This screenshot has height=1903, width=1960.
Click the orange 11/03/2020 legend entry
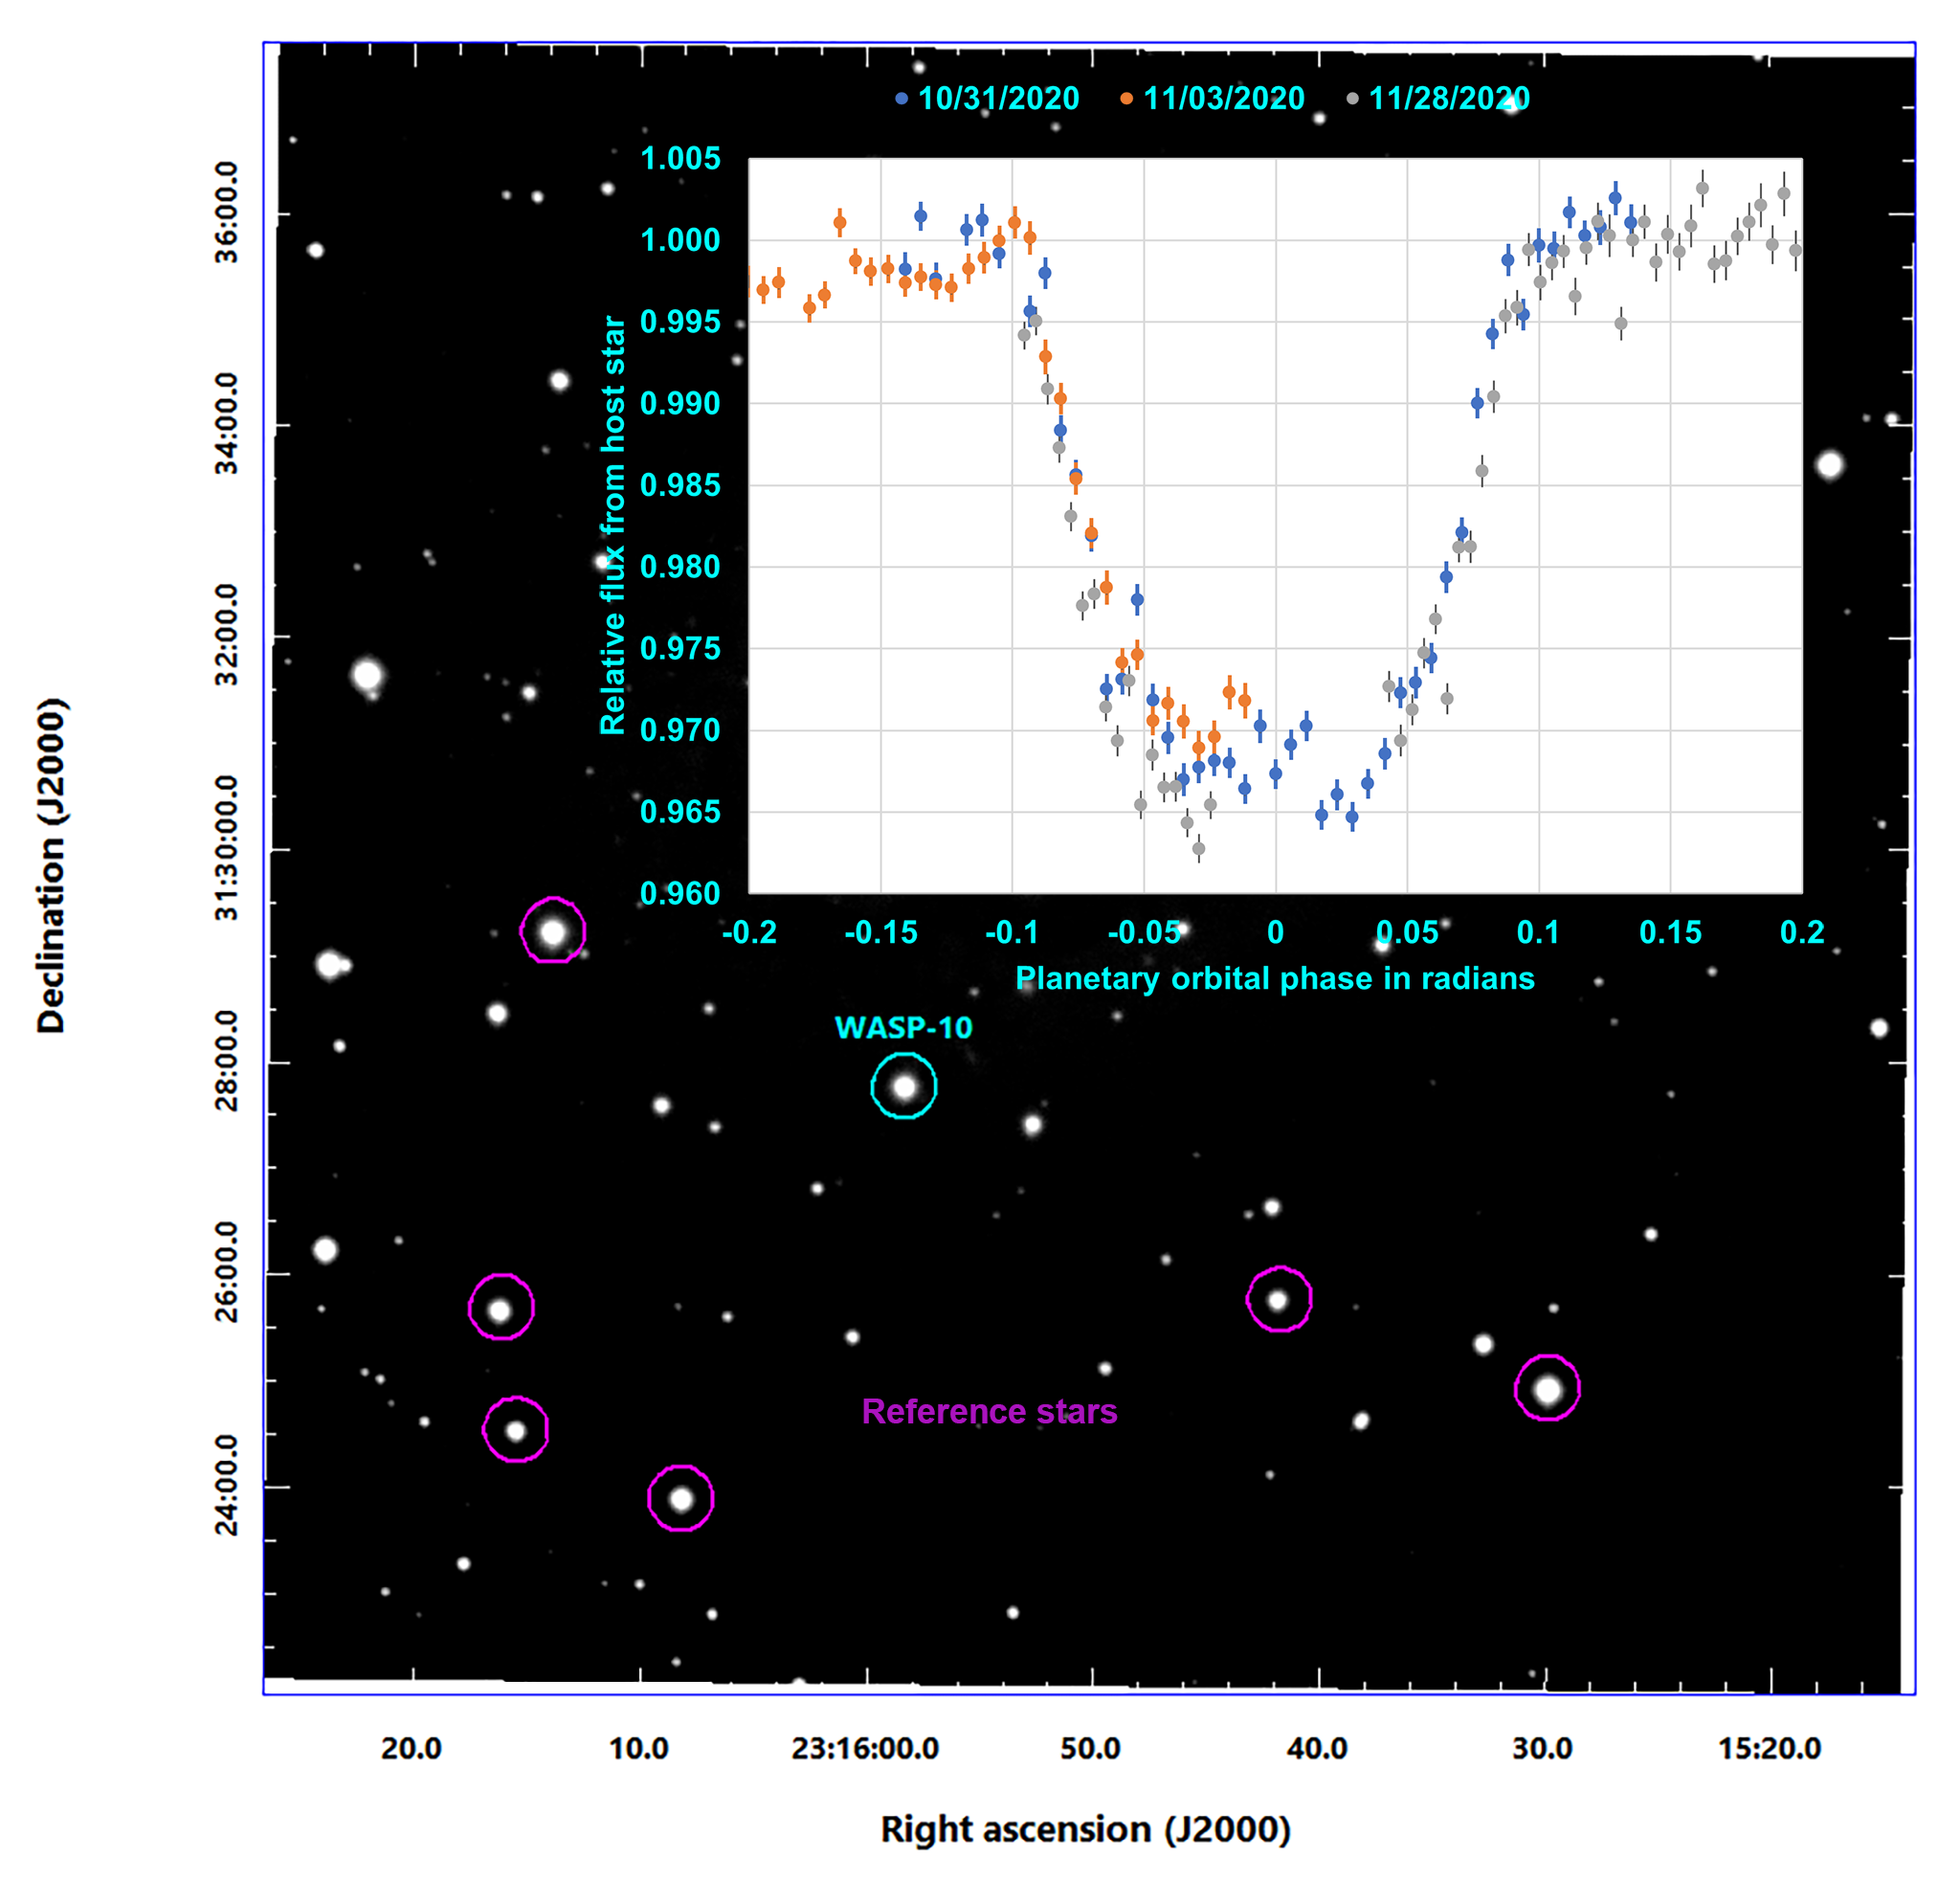coord(1222,99)
